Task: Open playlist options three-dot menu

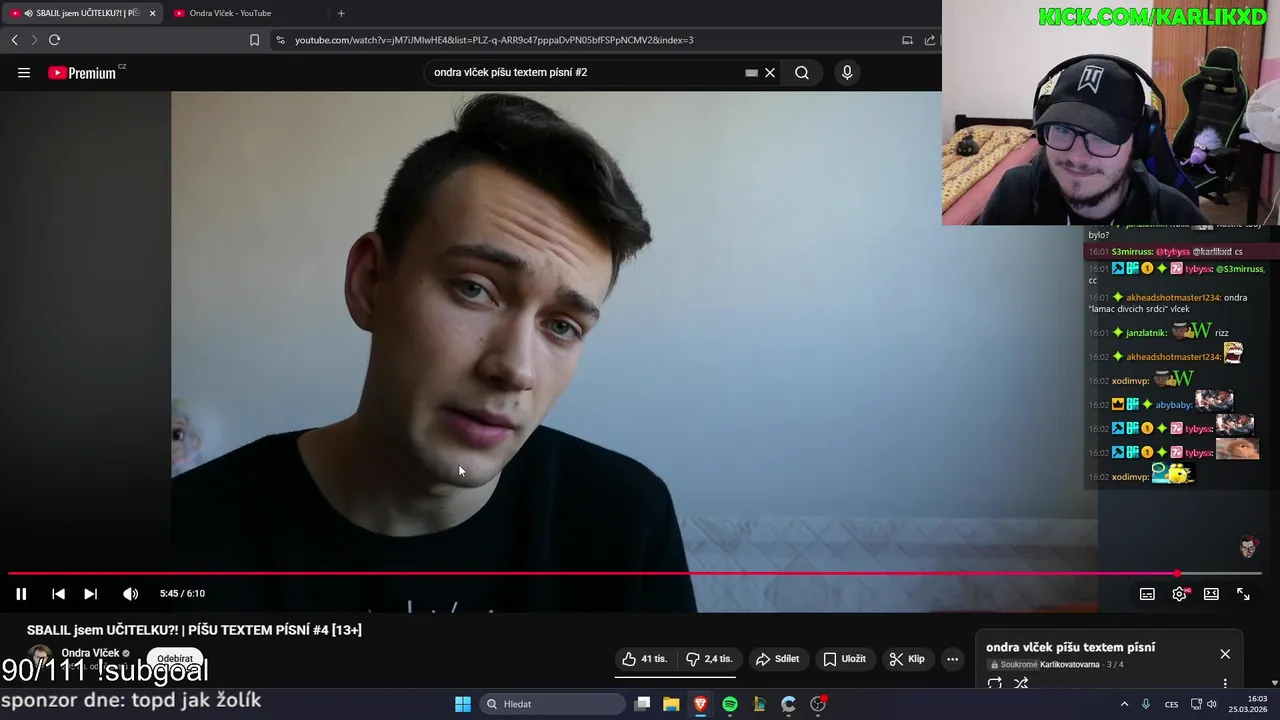Action: point(1225,684)
